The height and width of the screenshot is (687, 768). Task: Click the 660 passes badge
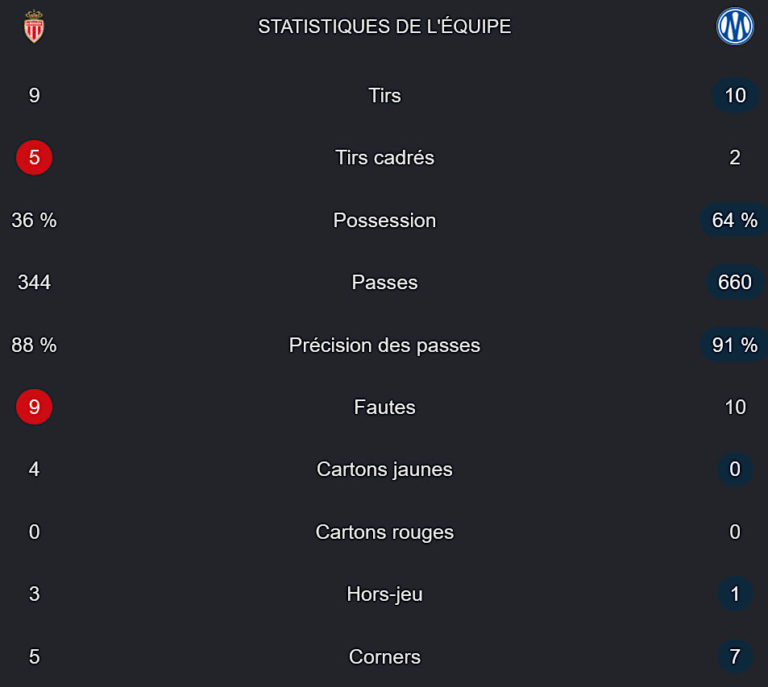coord(735,283)
